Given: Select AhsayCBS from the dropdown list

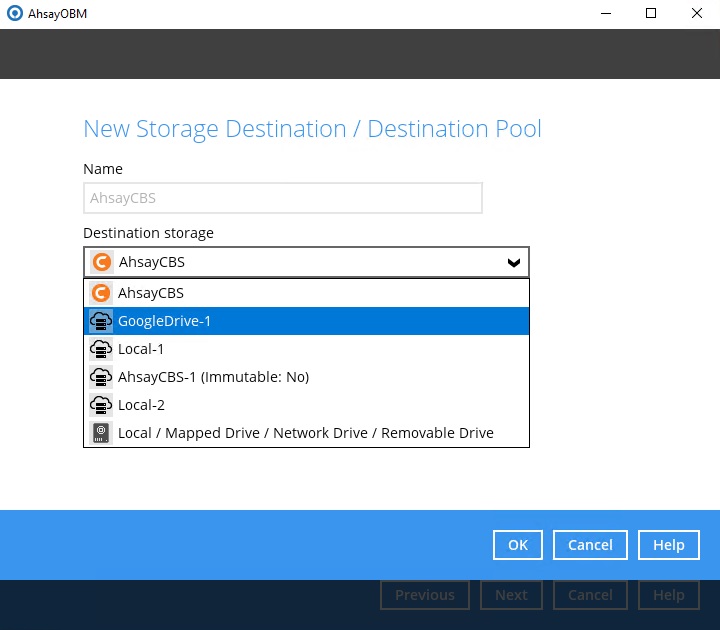Looking at the screenshot, I should pos(306,293).
